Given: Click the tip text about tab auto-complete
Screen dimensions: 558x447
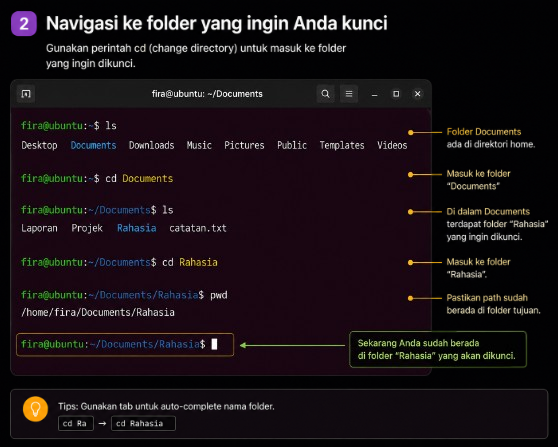Looking at the screenshot, I should point(166,406).
